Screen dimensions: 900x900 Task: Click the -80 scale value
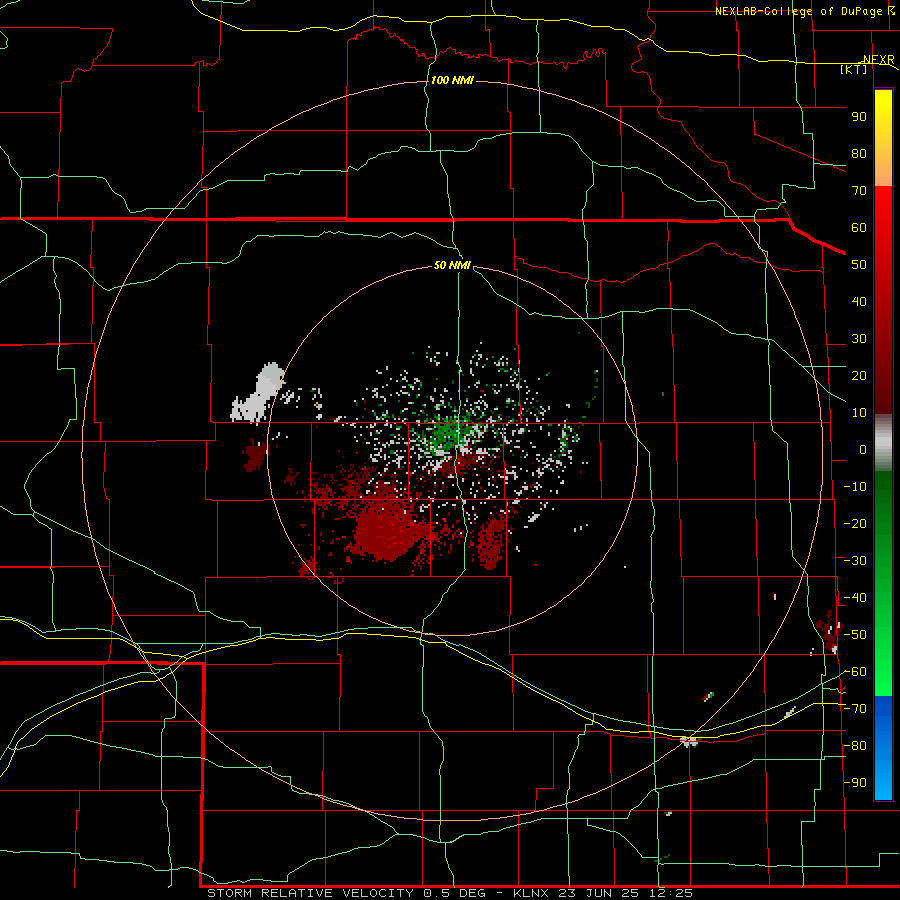[855, 746]
